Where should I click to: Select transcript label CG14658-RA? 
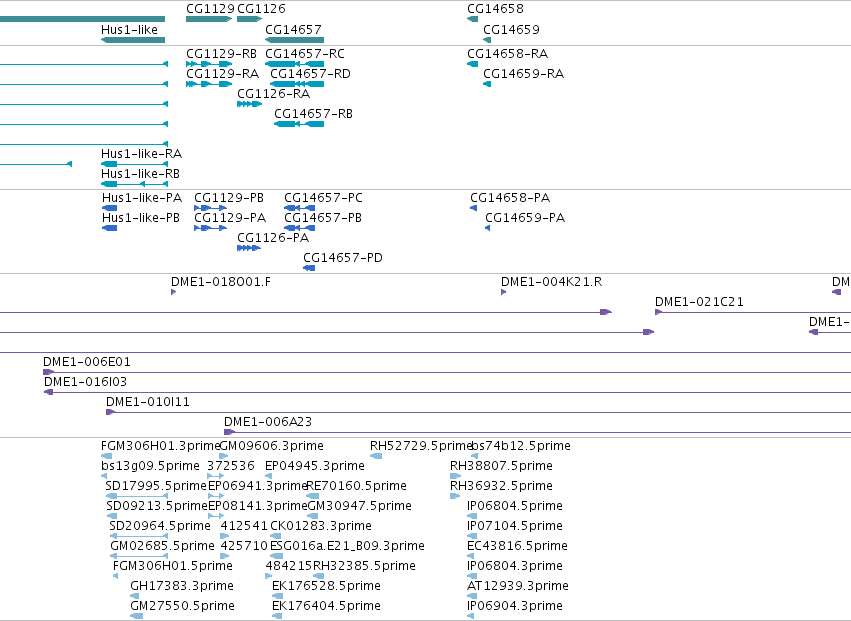tap(507, 54)
